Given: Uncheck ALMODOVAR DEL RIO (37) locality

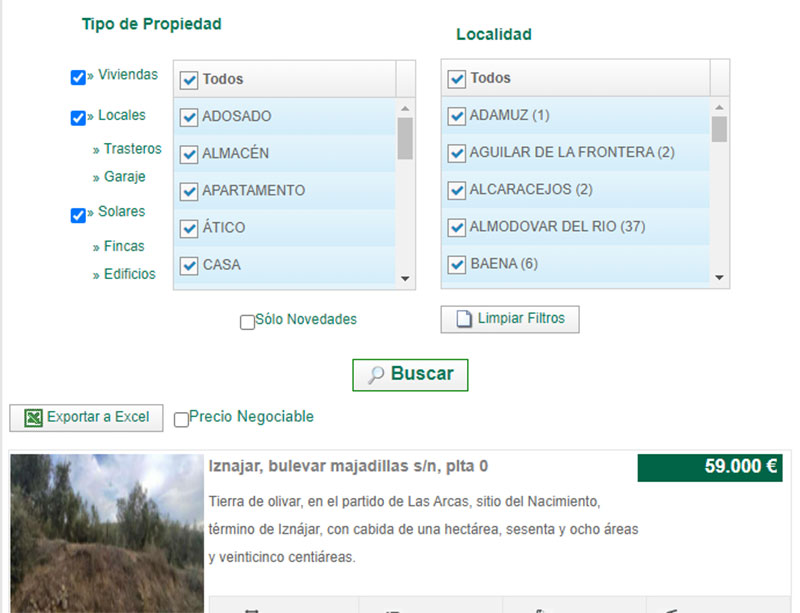Looking at the screenshot, I should (457, 227).
